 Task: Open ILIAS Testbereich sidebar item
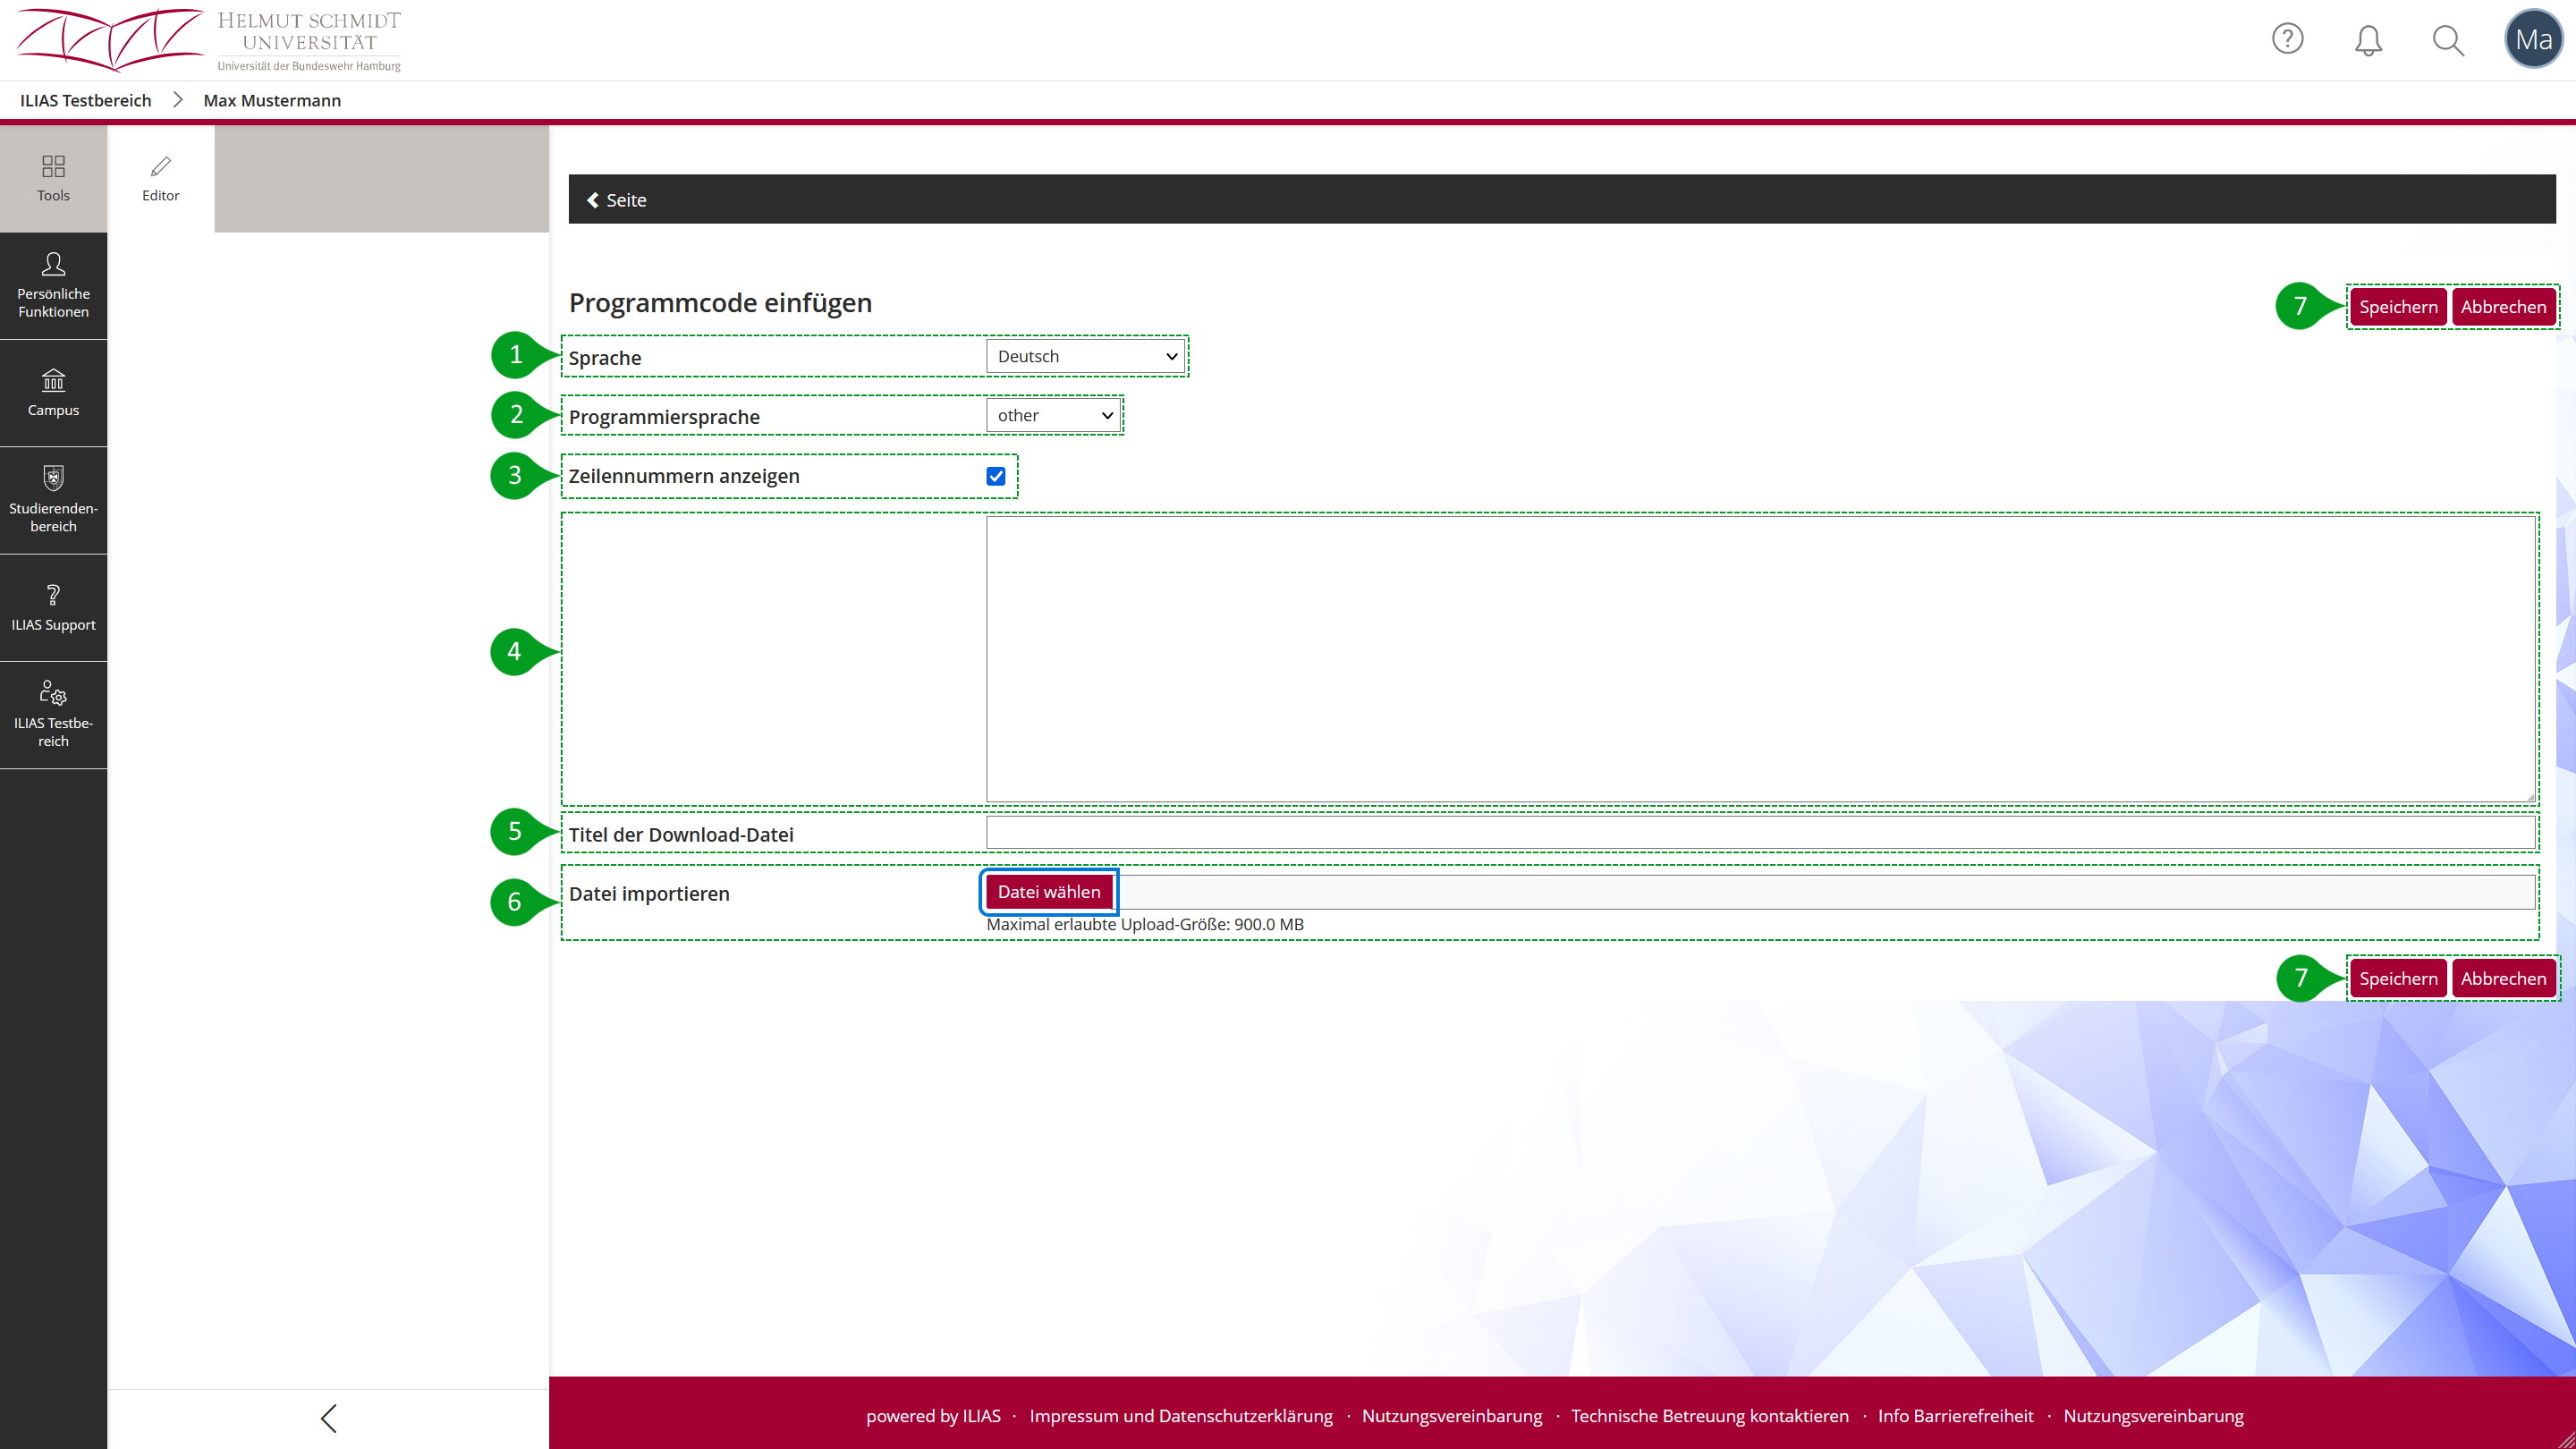[53, 714]
